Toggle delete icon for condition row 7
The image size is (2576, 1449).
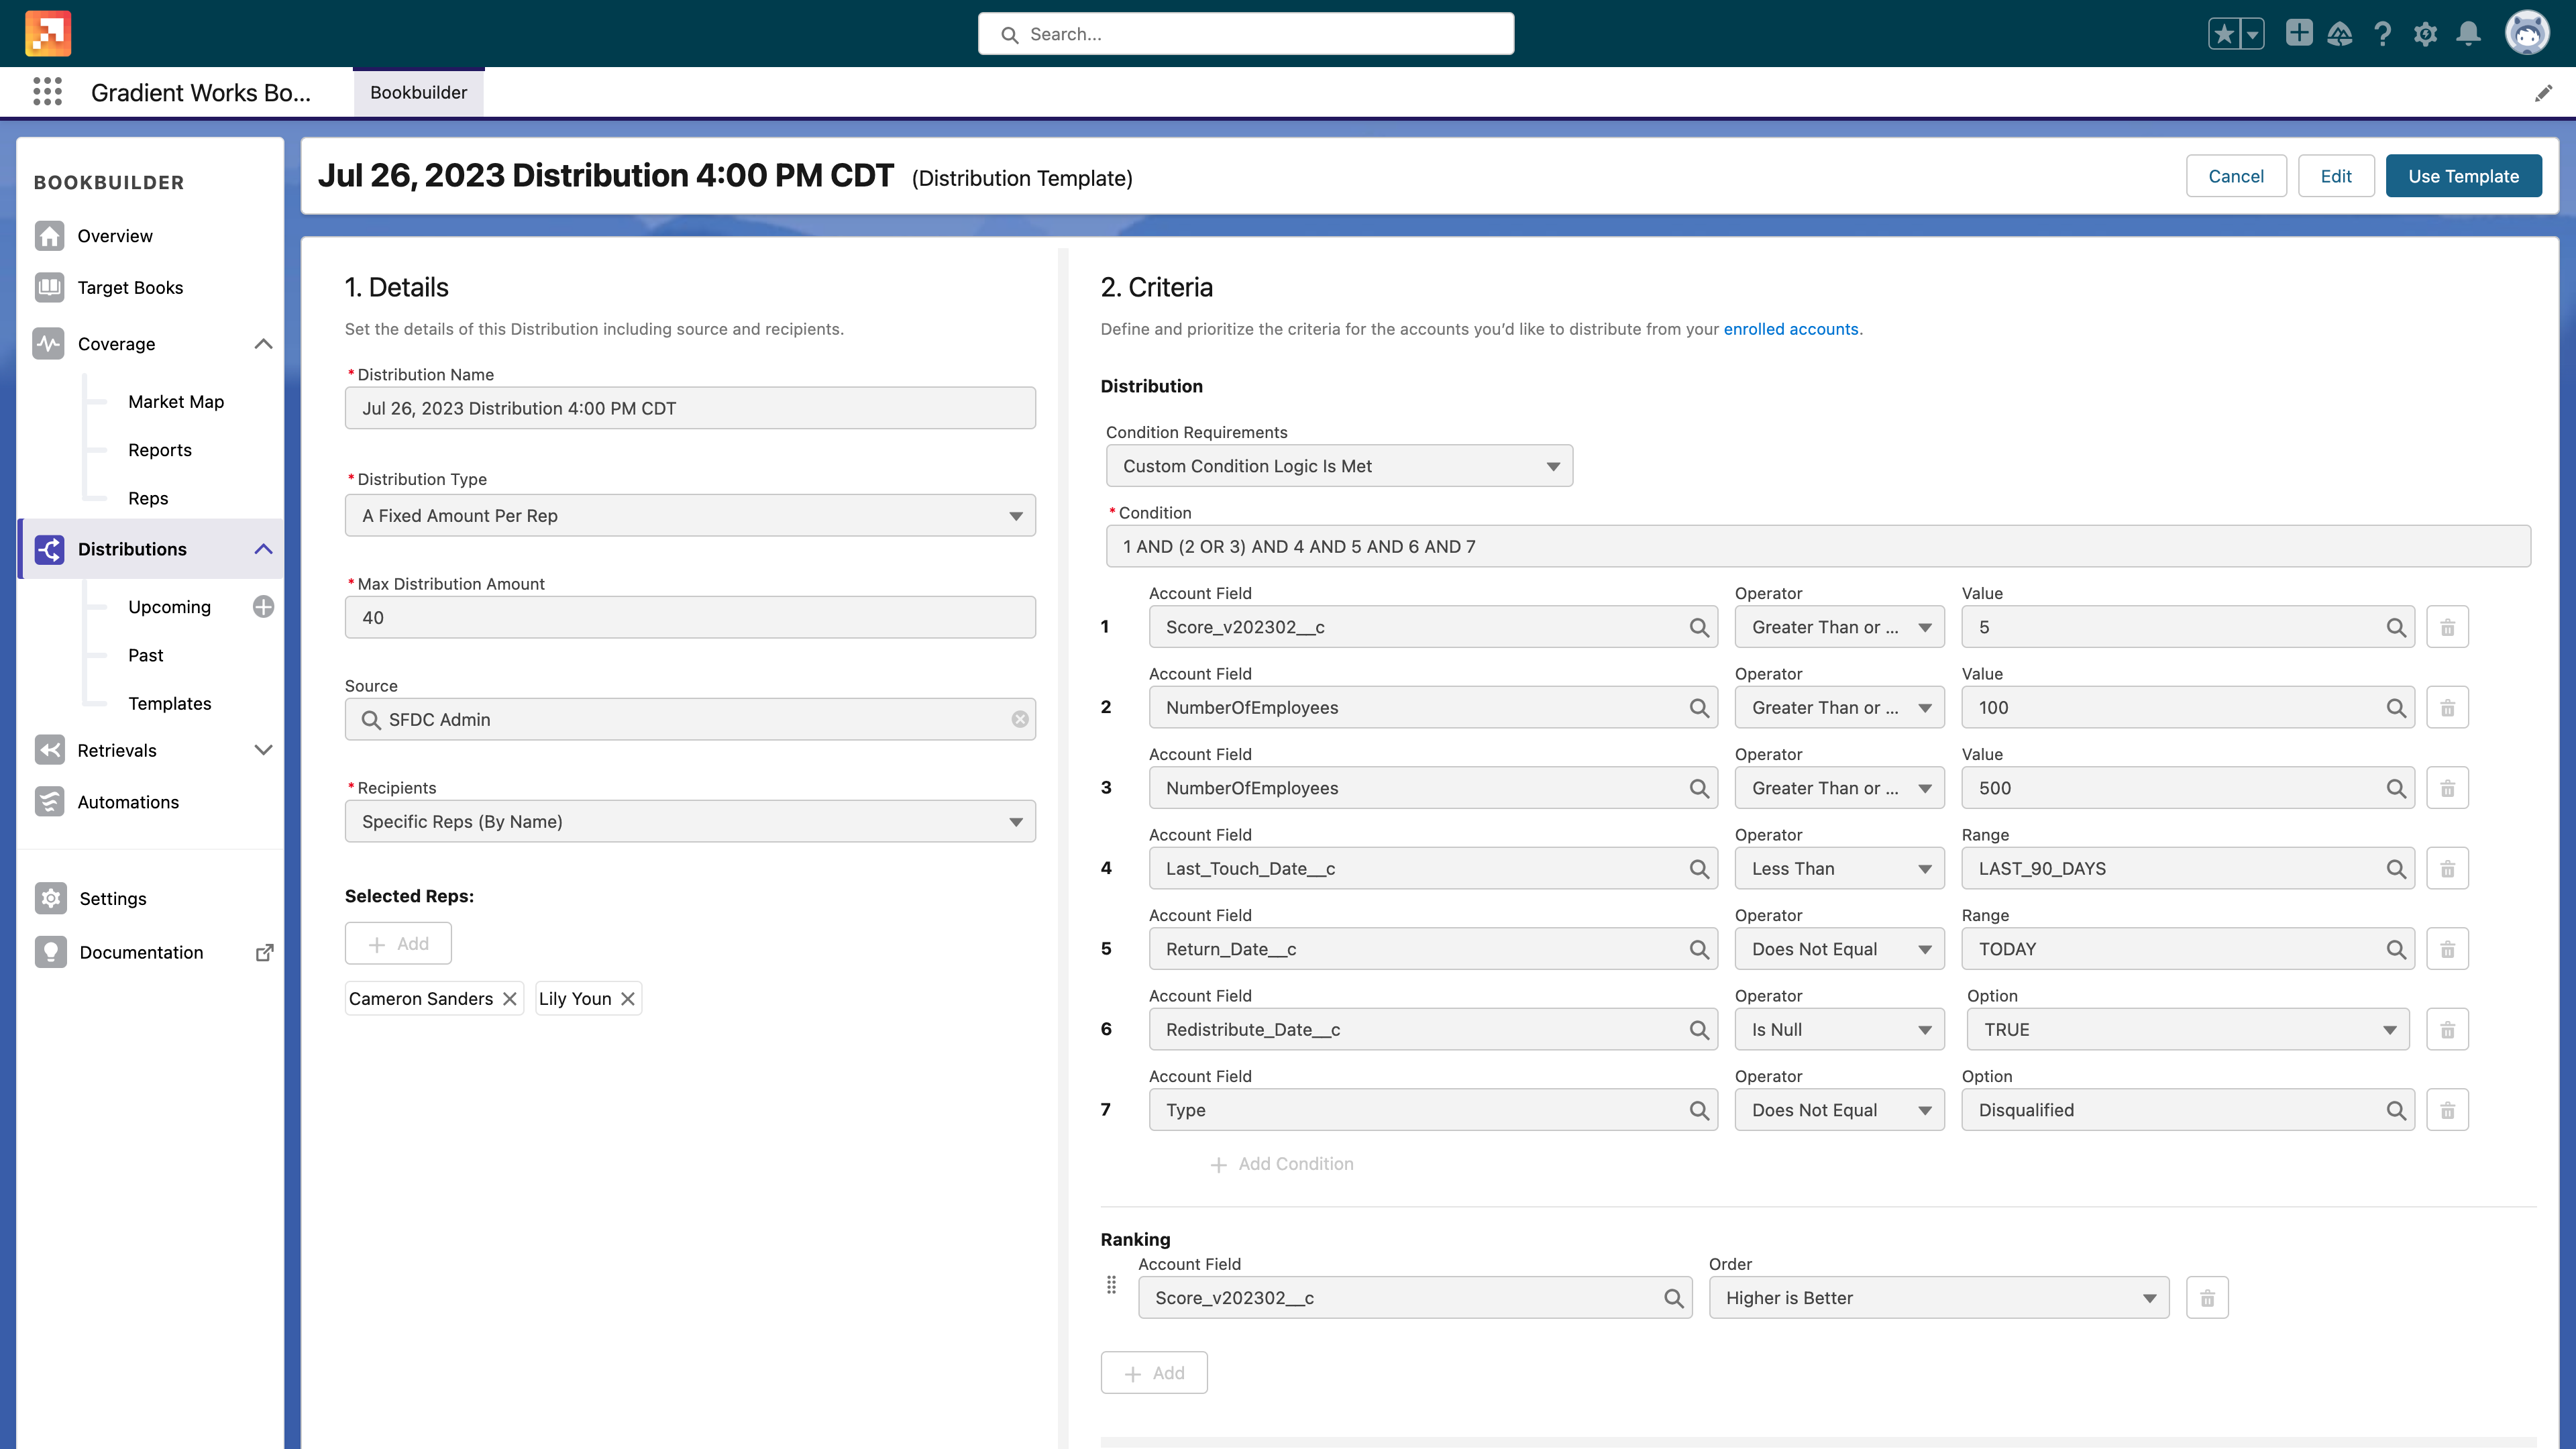pyautogui.click(x=2449, y=1110)
